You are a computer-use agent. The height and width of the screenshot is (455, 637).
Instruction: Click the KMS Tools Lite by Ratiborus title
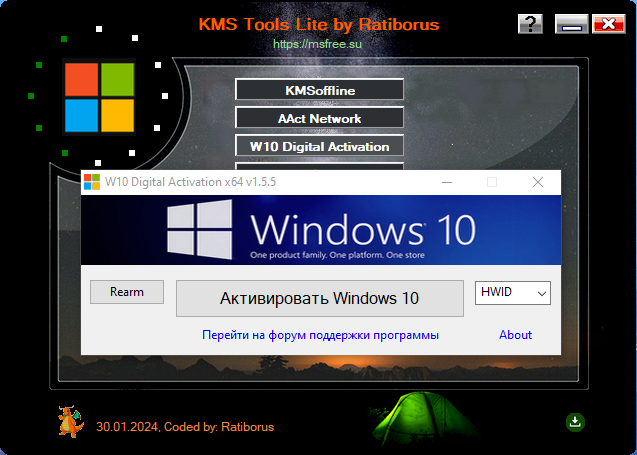click(x=319, y=24)
